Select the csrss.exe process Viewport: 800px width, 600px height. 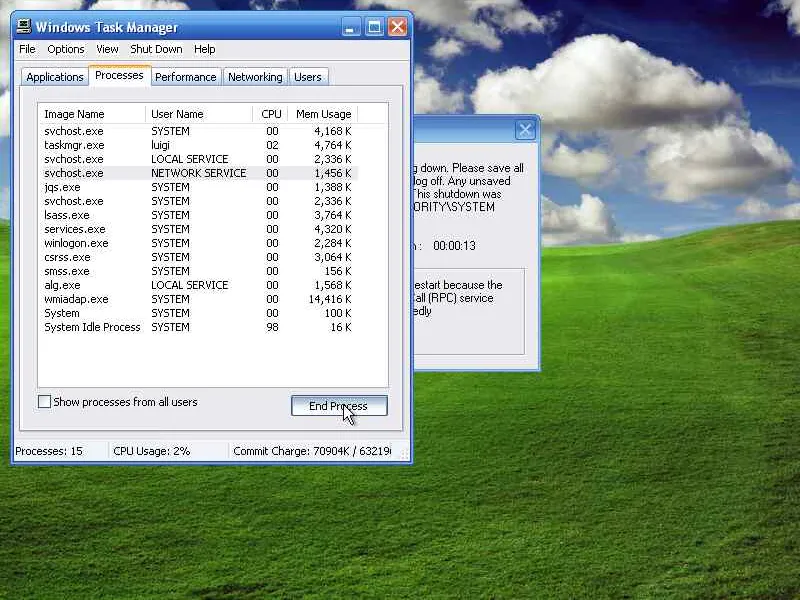pyautogui.click(x=198, y=257)
